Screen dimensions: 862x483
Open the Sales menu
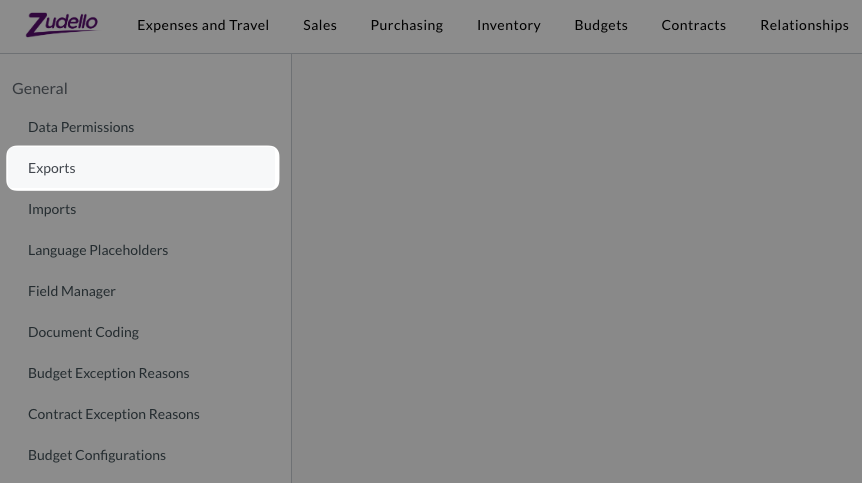tap(320, 25)
